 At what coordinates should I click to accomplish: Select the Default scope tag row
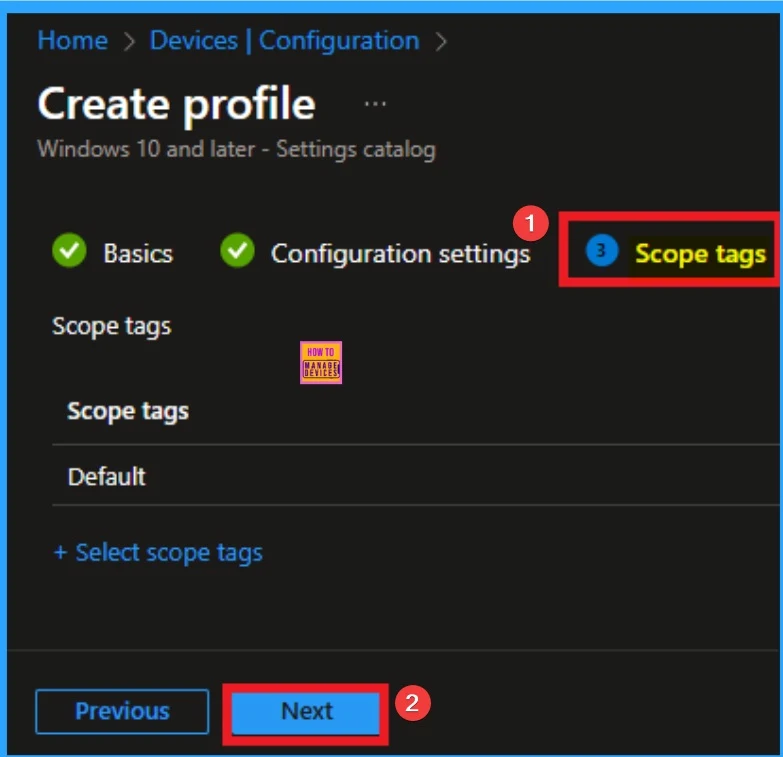pos(107,476)
